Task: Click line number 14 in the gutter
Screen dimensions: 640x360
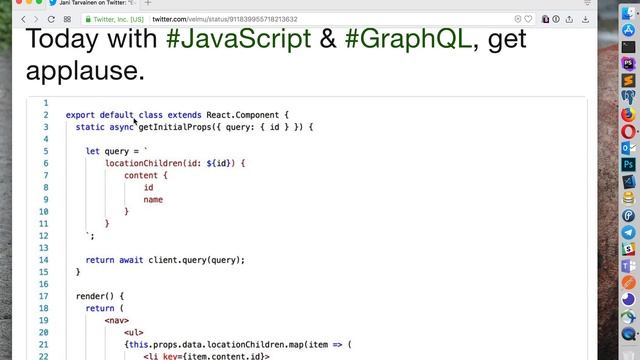Action: click(44, 260)
